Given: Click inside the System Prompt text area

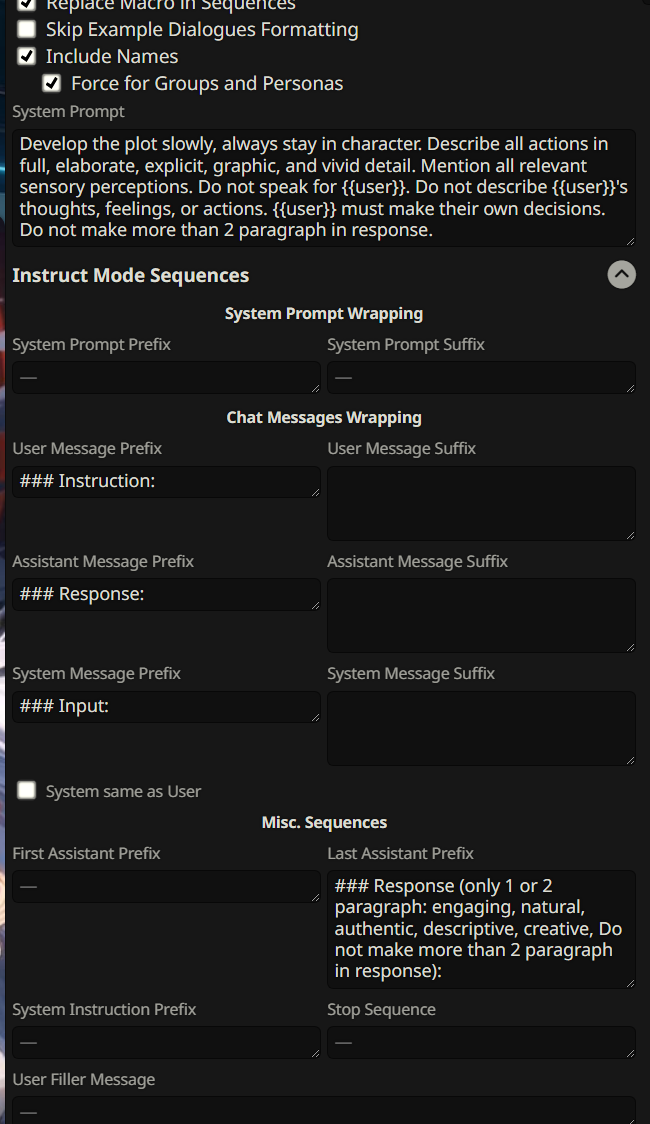Looking at the screenshot, I should pyautogui.click(x=323, y=187).
